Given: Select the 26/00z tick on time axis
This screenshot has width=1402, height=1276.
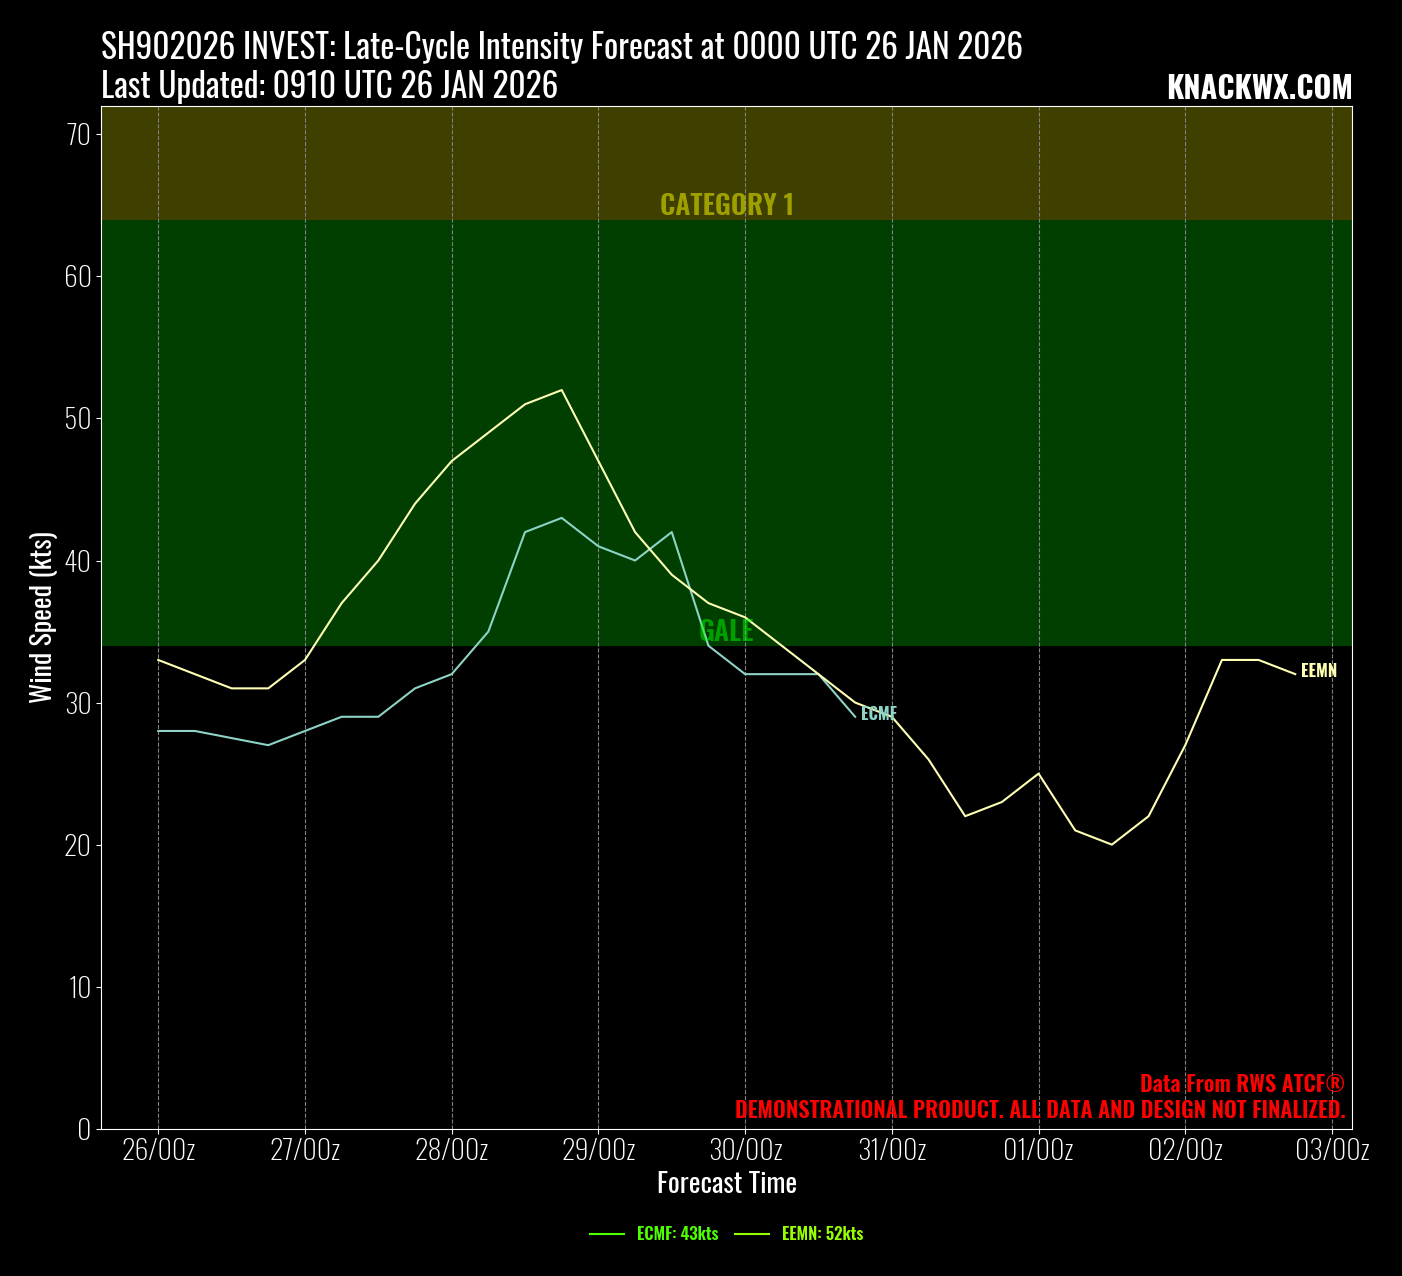Looking at the screenshot, I should (x=158, y=1150).
